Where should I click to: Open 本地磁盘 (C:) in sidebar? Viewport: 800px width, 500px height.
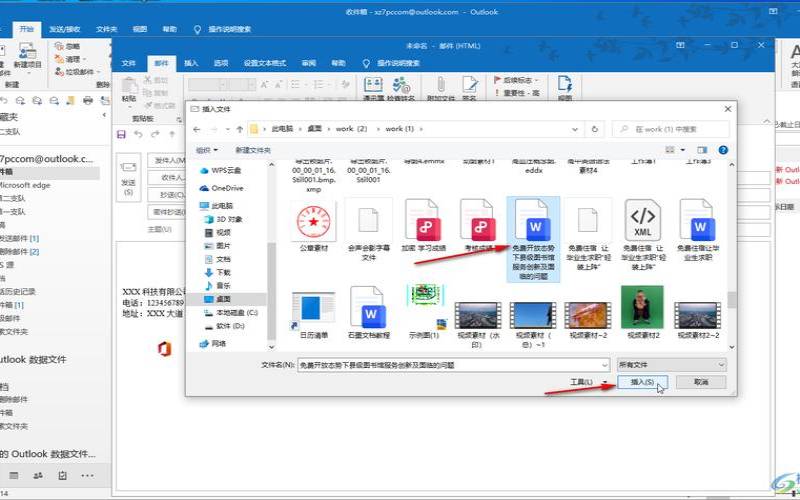point(231,312)
